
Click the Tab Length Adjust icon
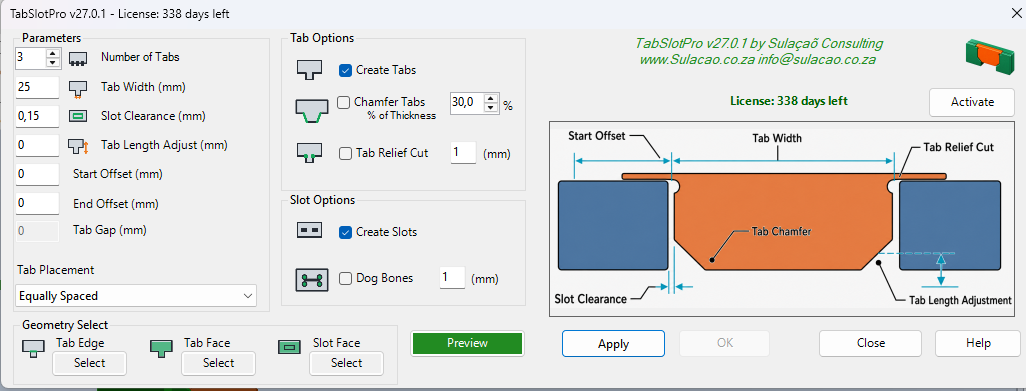79,146
